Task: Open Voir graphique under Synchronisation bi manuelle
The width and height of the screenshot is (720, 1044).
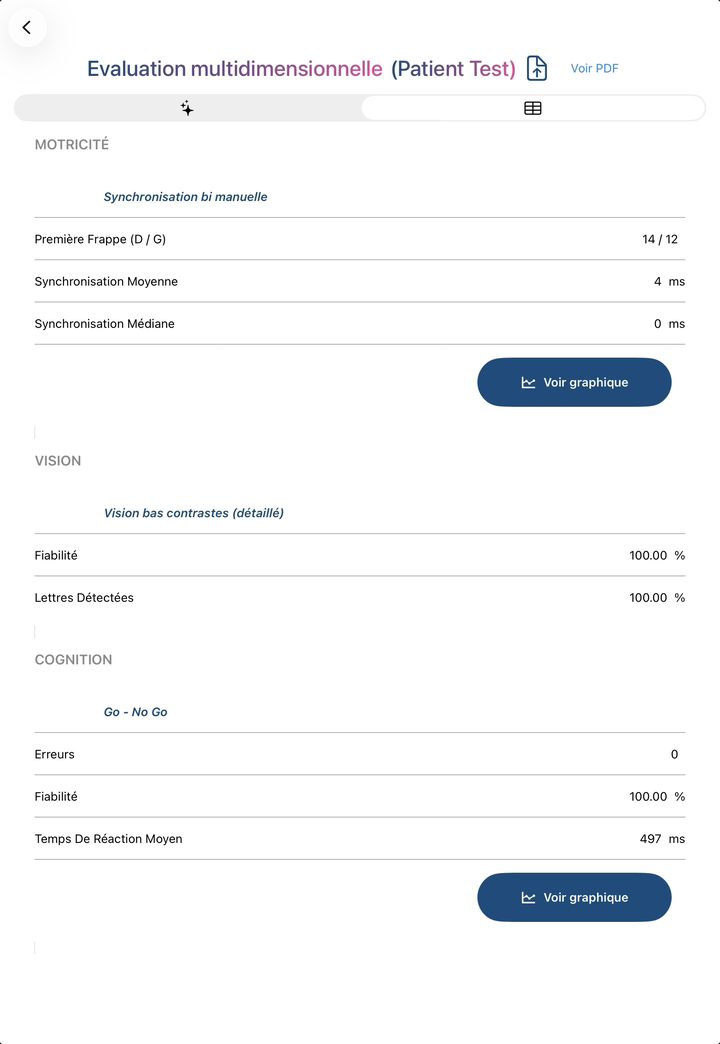Action: [x=574, y=382]
